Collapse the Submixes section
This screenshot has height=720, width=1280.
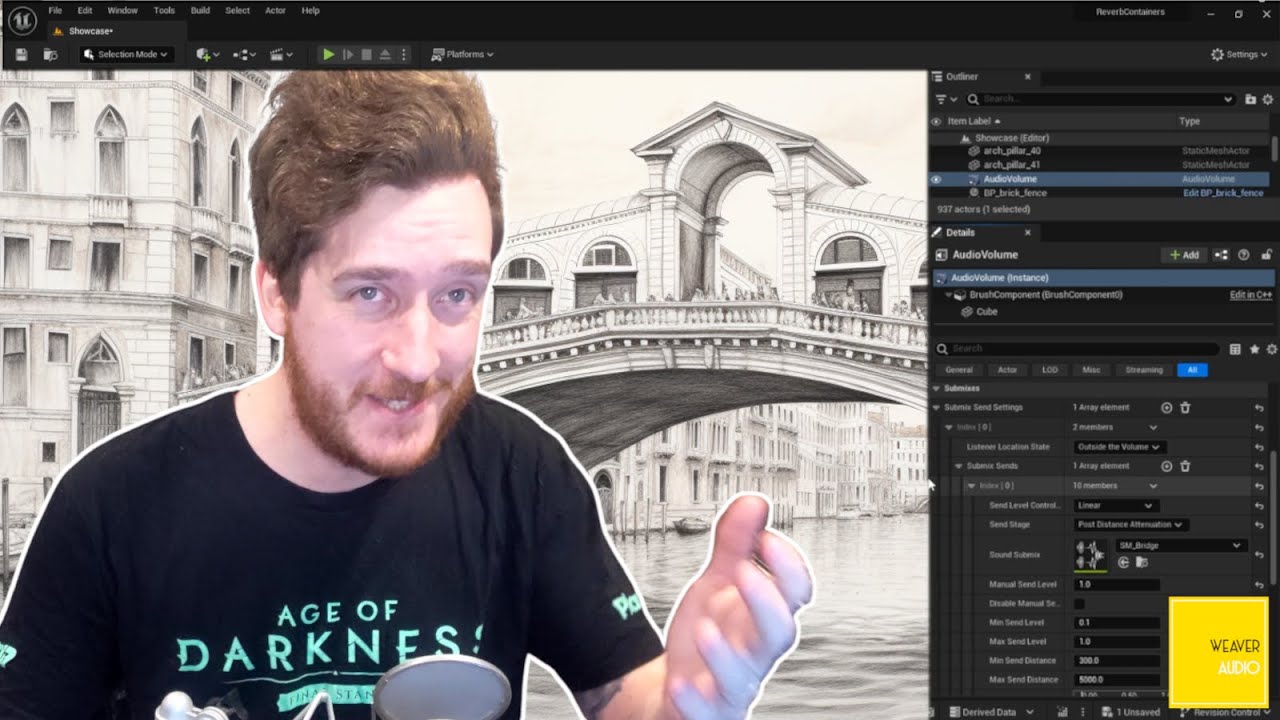pos(937,388)
